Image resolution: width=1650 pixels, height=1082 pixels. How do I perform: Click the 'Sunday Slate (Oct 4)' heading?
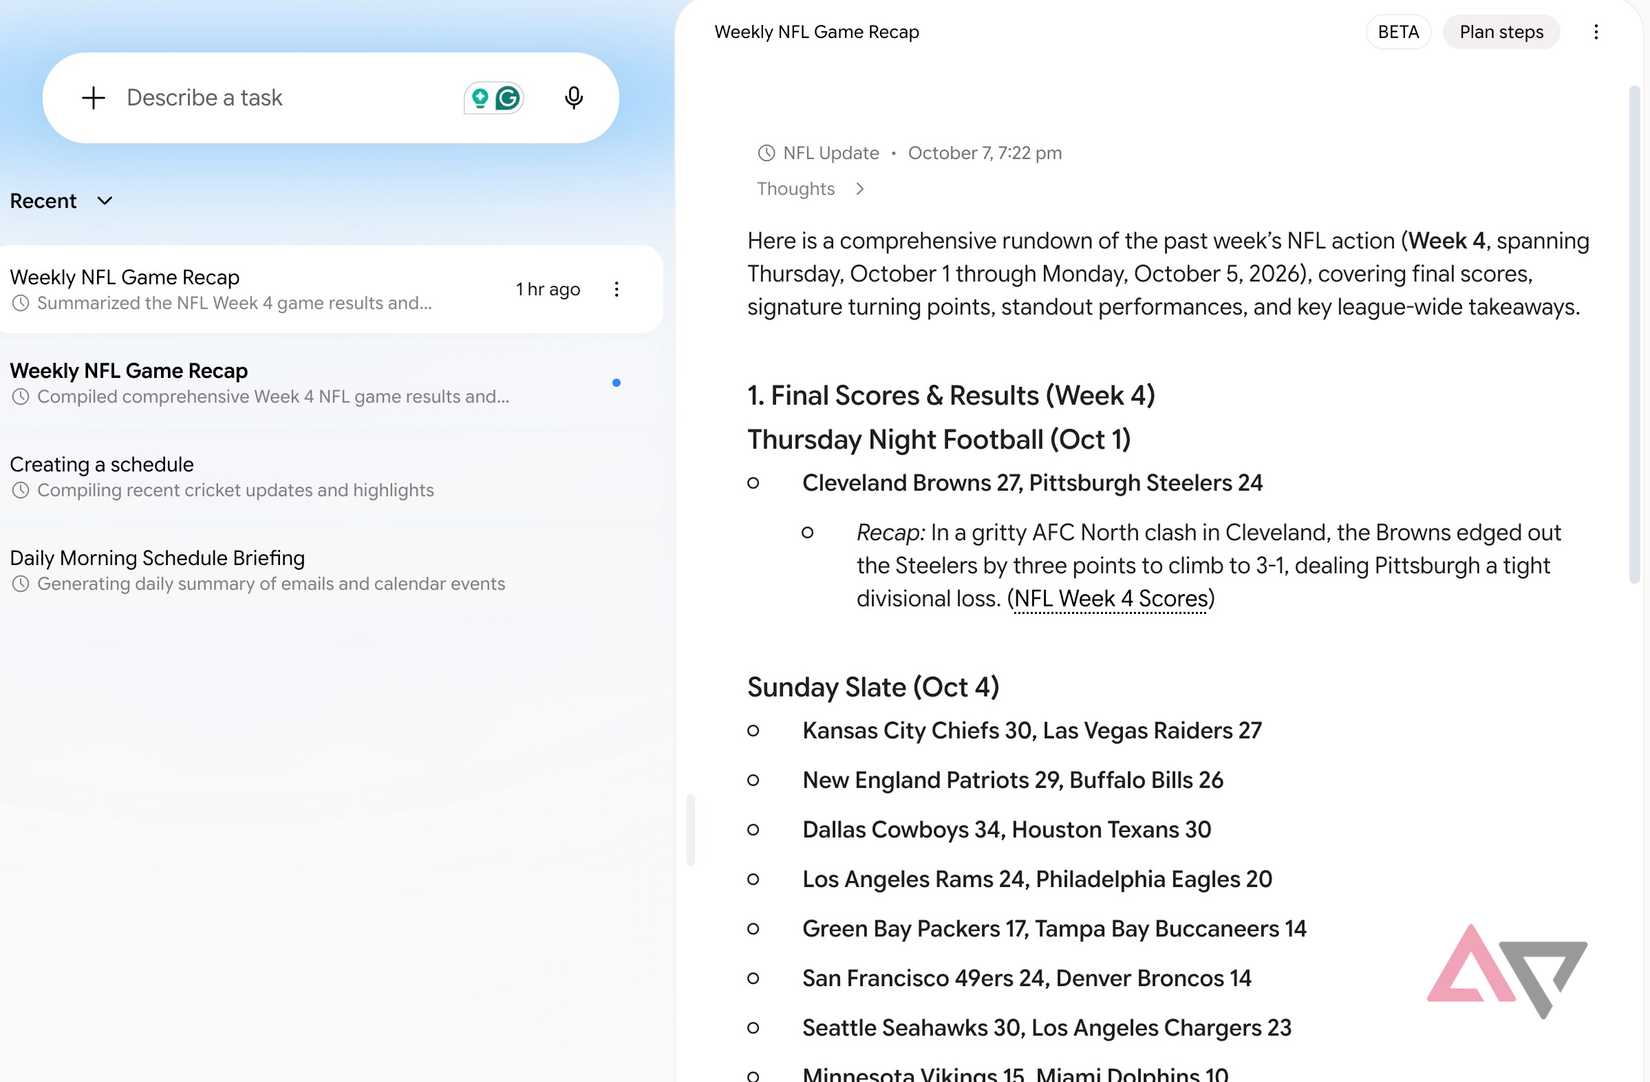[873, 687]
